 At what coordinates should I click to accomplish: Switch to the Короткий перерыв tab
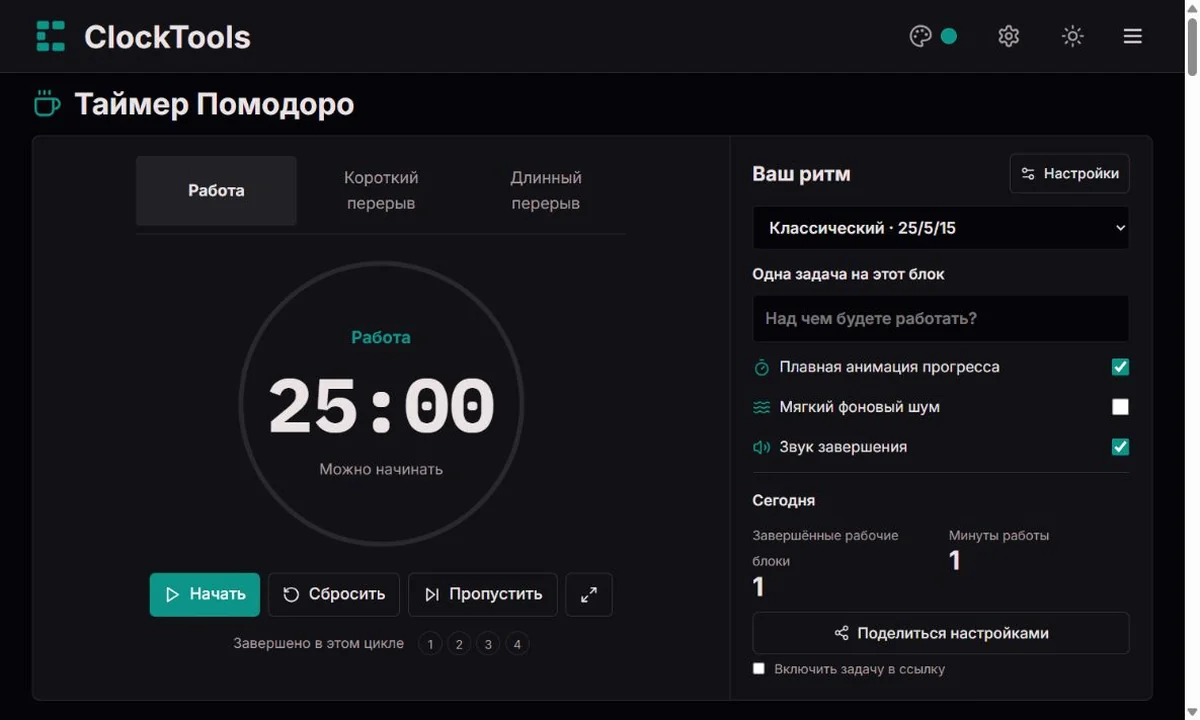click(x=381, y=190)
